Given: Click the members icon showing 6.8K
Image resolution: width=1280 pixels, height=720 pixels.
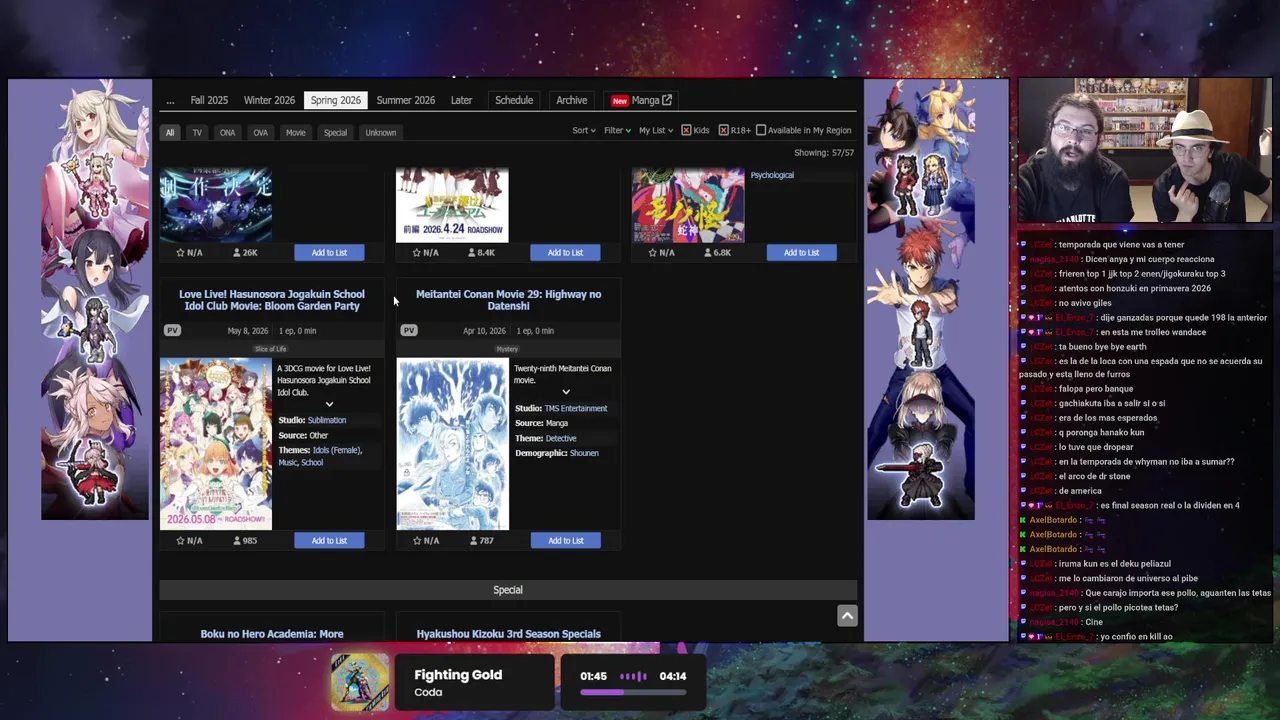Looking at the screenshot, I should tap(709, 253).
